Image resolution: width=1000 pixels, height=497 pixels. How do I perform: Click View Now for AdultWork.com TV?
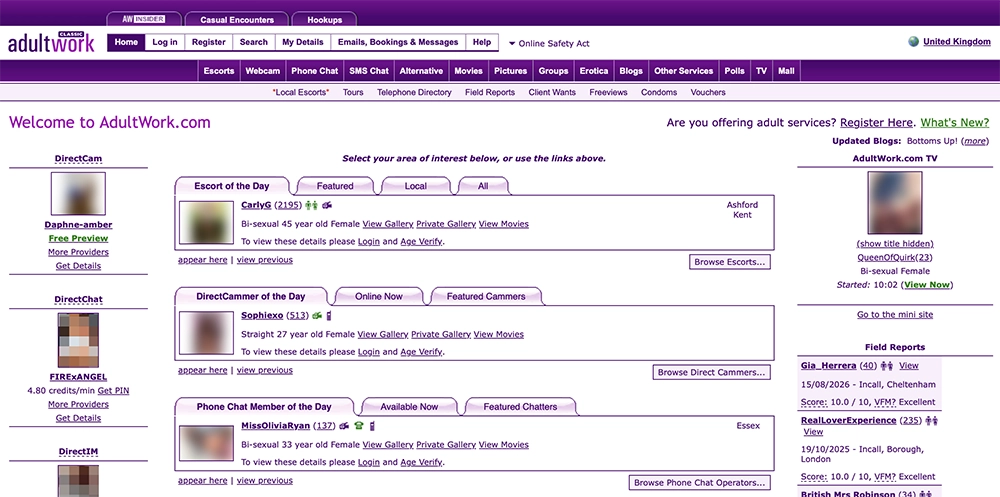(x=927, y=285)
